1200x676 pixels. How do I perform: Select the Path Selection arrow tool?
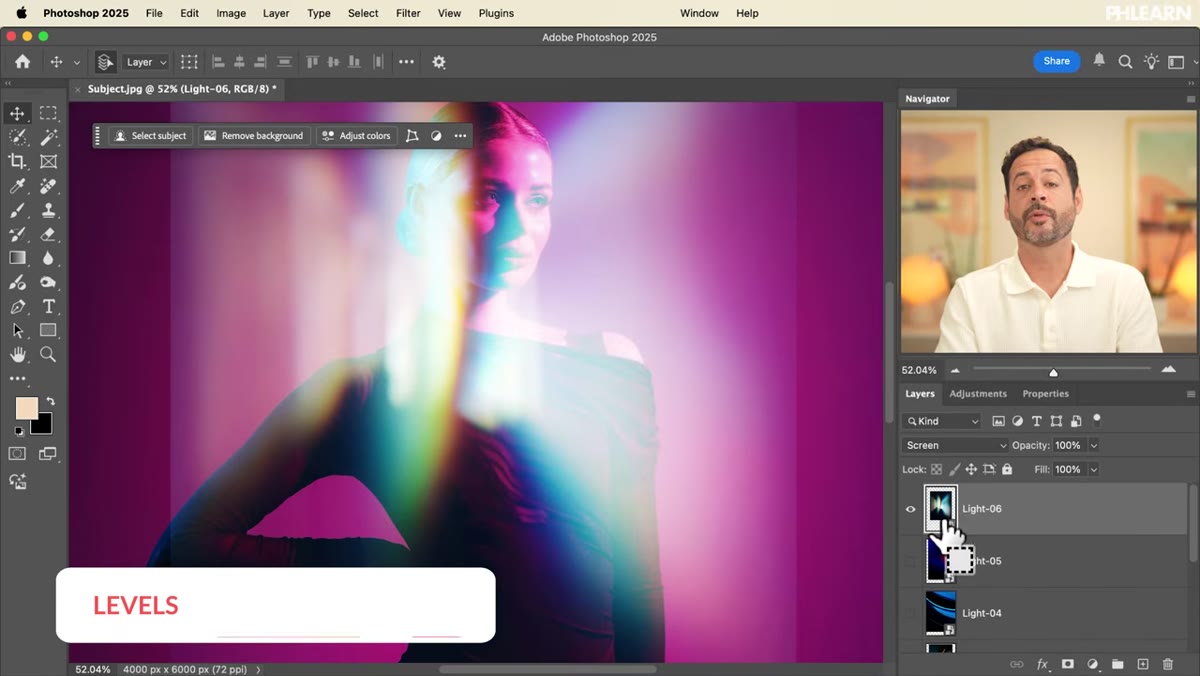tap(17, 330)
